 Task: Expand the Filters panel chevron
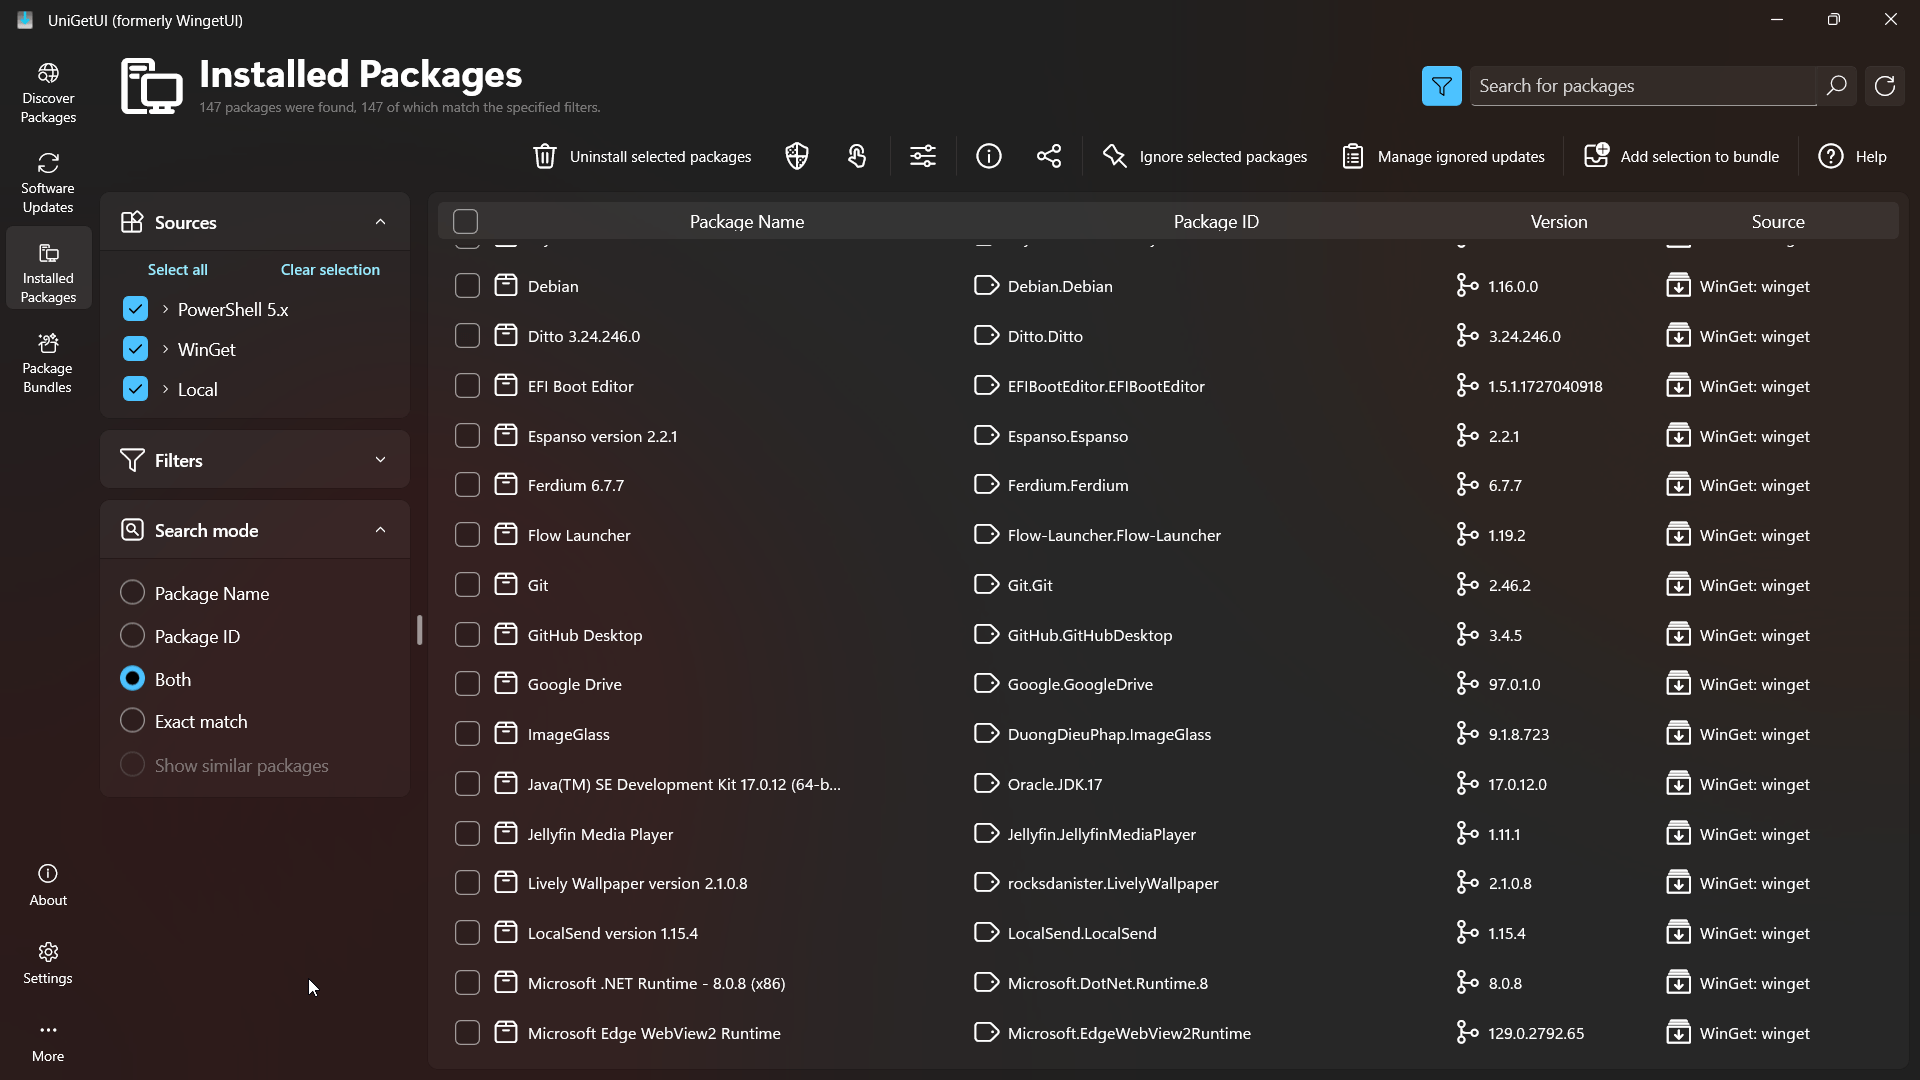(380, 460)
